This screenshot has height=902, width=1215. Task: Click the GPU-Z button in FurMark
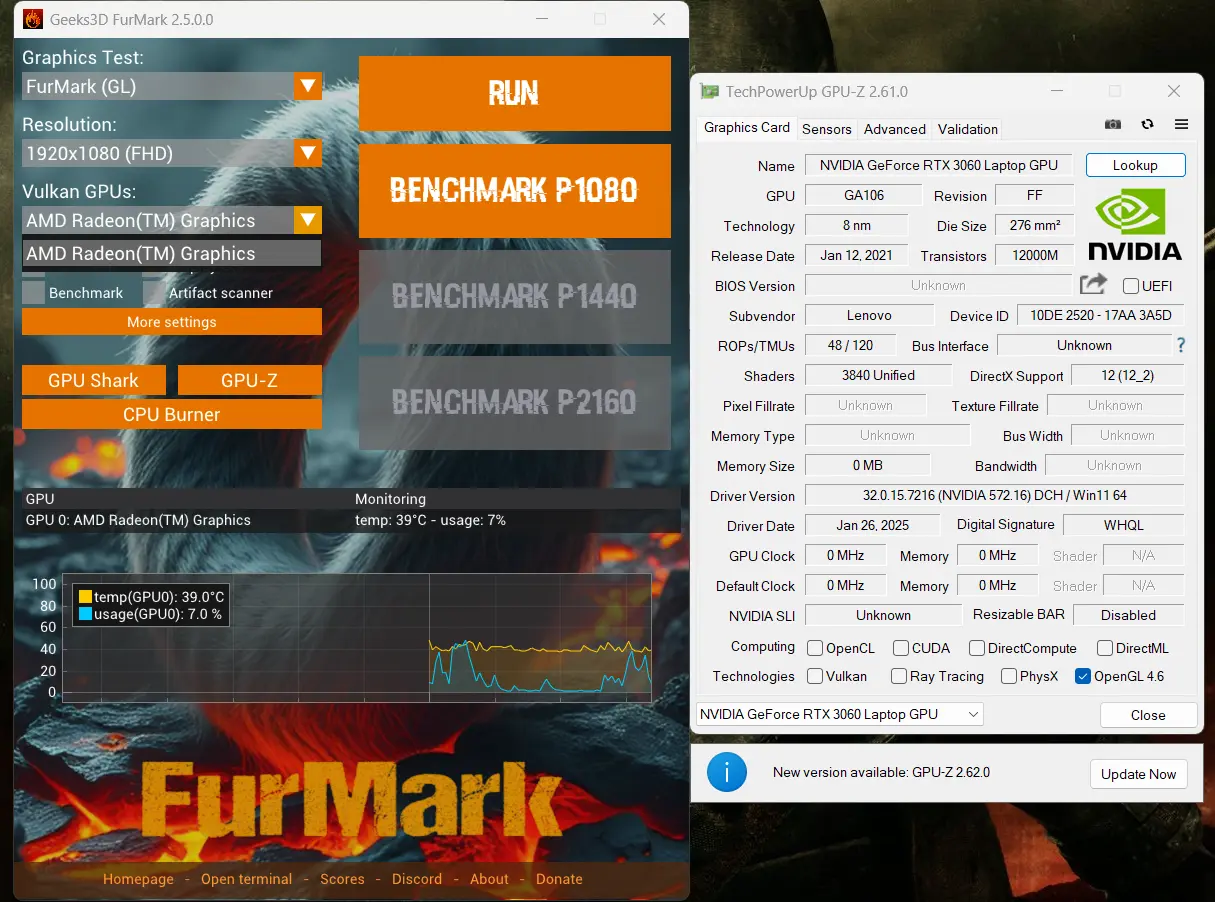point(250,380)
